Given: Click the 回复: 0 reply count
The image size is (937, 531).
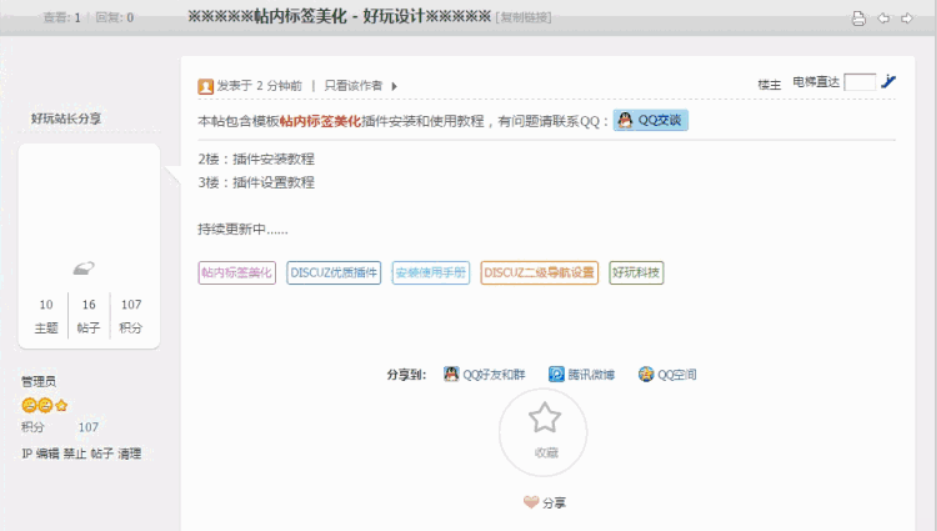Looking at the screenshot, I should point(115,18).
